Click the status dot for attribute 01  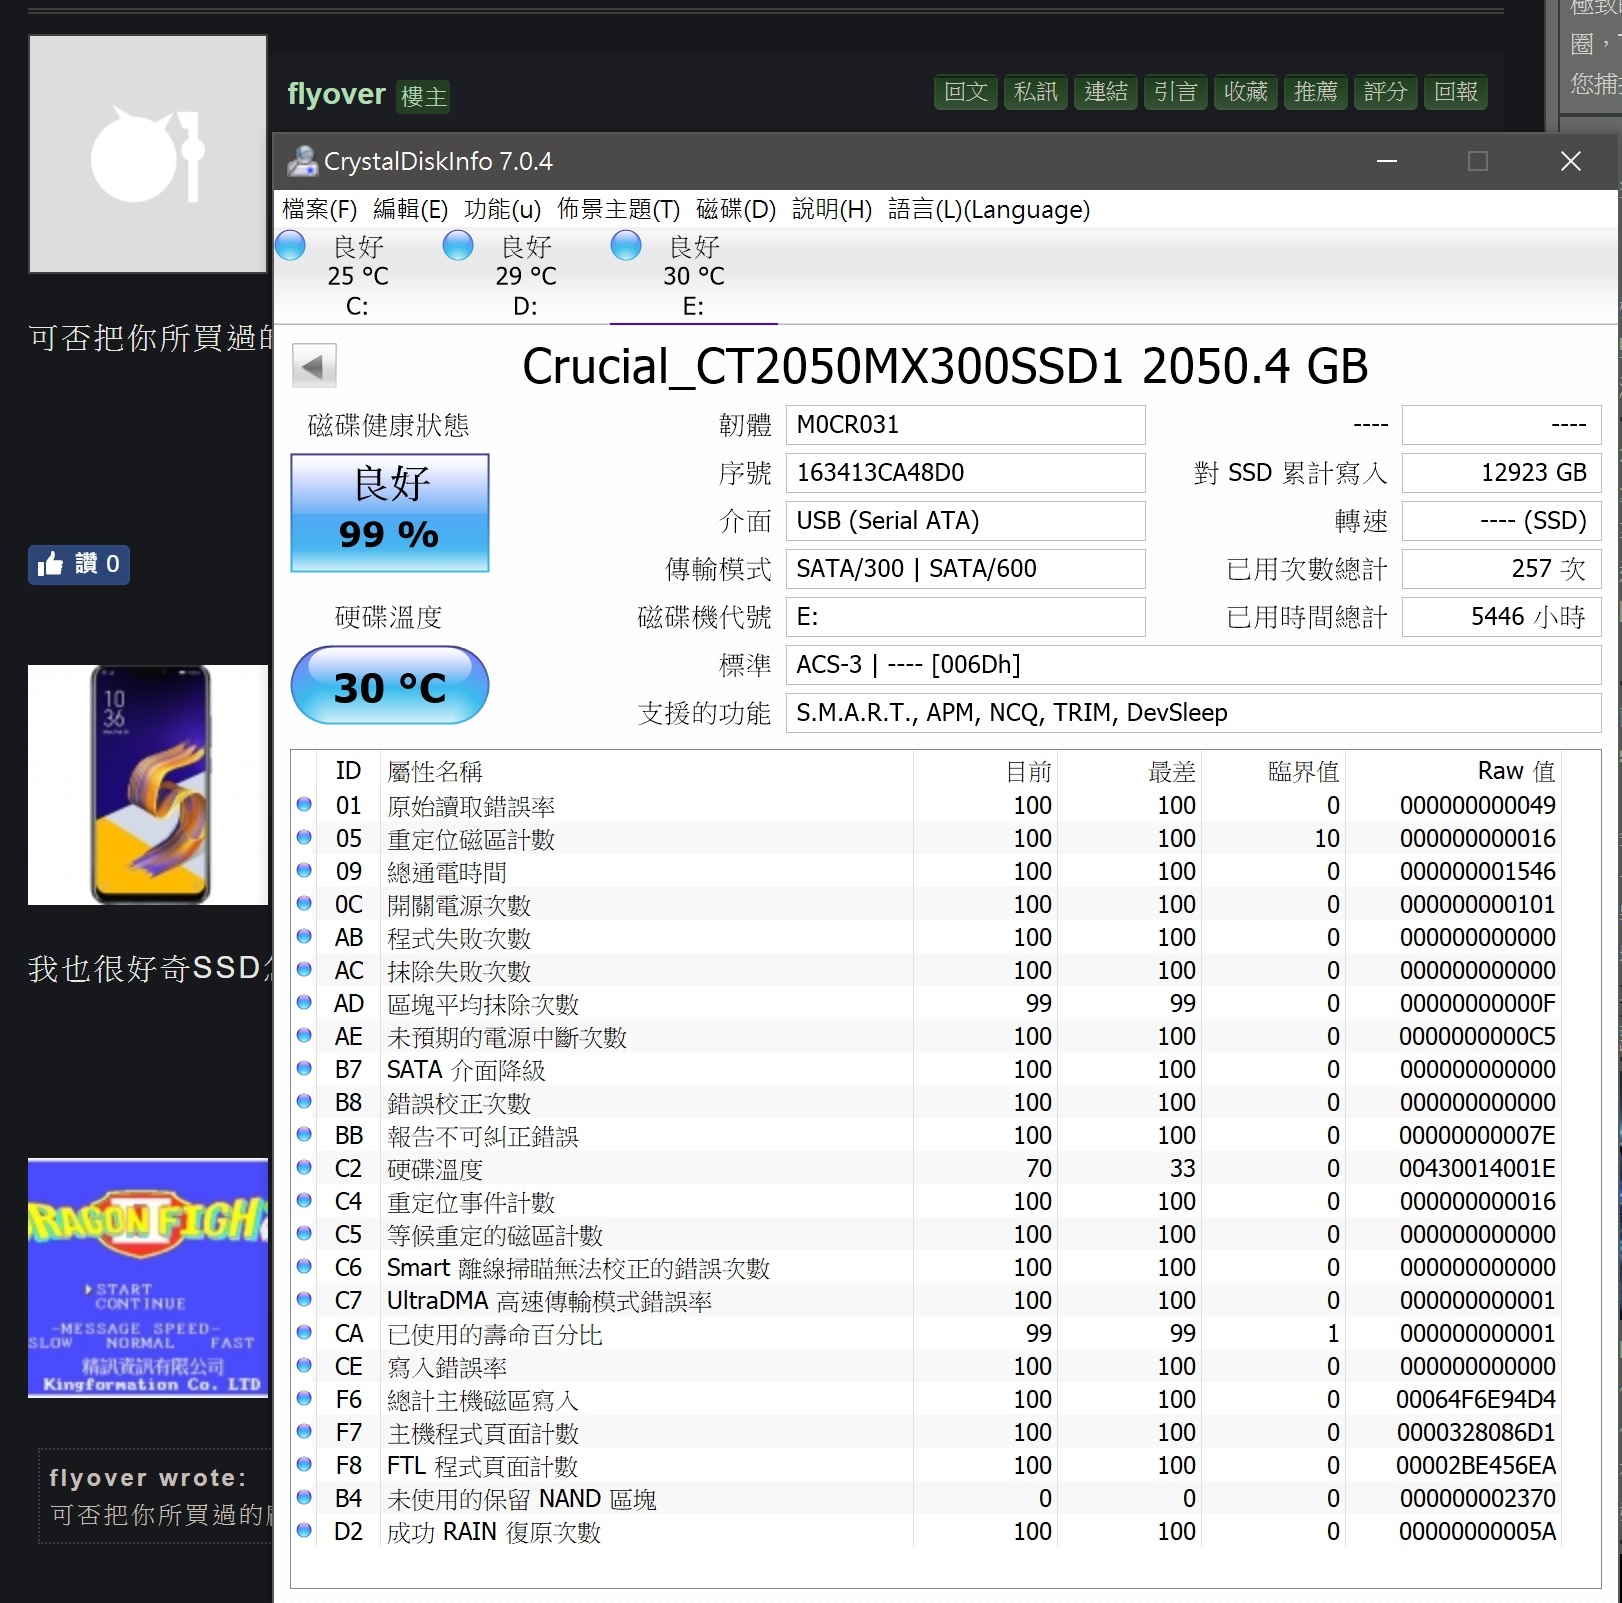(304, 804)
